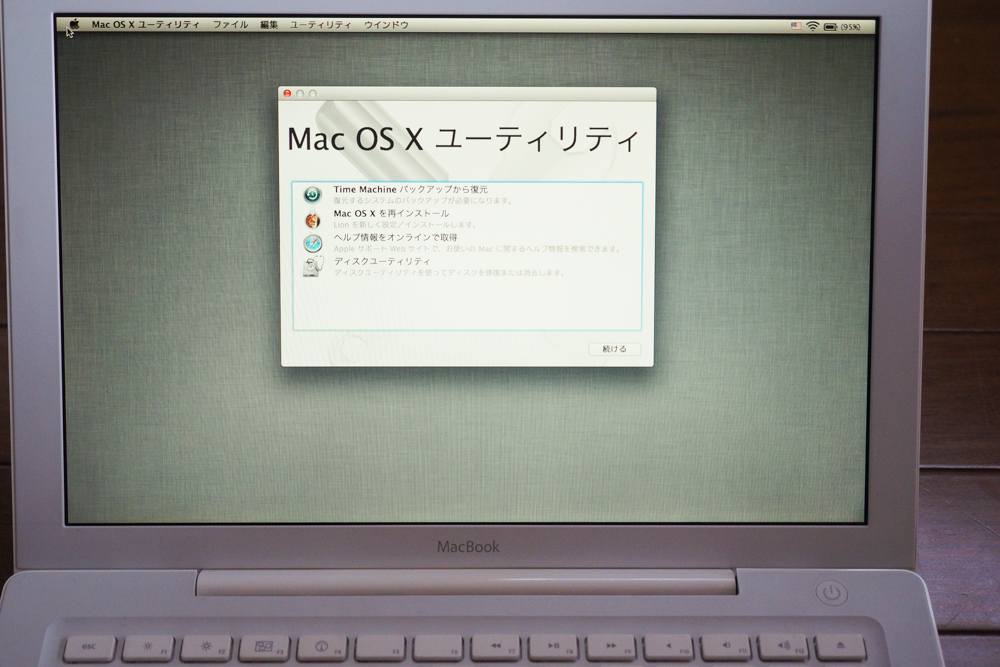The image size is (1000, 667).
Task: Click the Wi-Fi status icon
Action: click(x=812, y=26)
